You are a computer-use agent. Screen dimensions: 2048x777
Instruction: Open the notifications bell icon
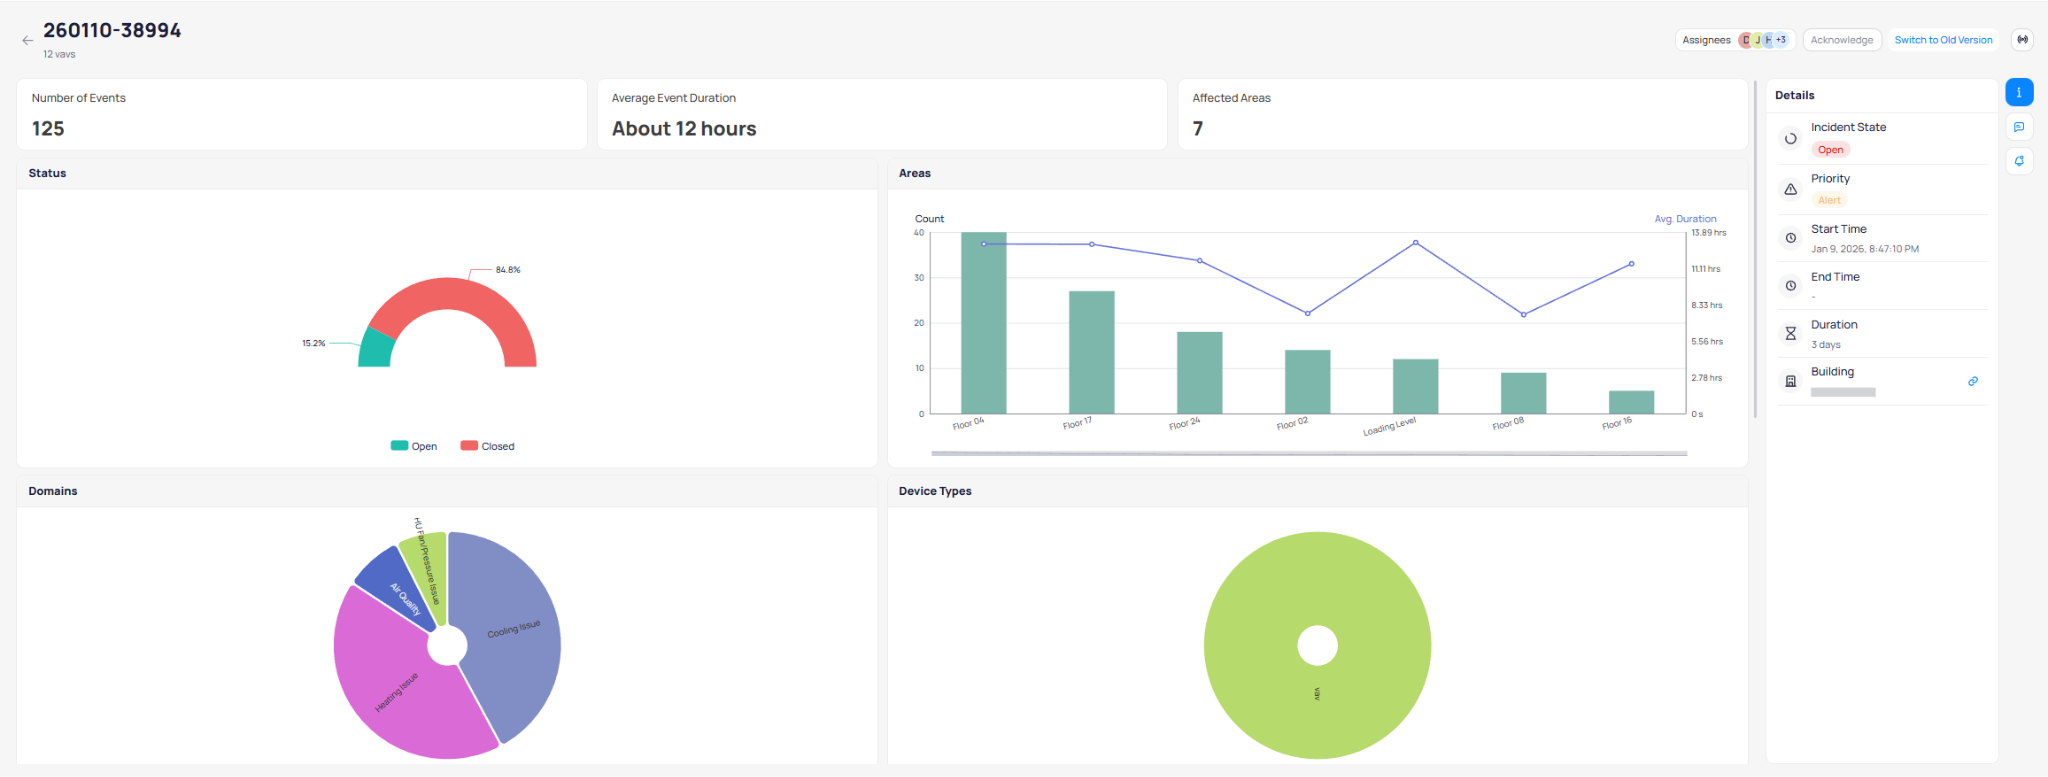point(2019,161)
